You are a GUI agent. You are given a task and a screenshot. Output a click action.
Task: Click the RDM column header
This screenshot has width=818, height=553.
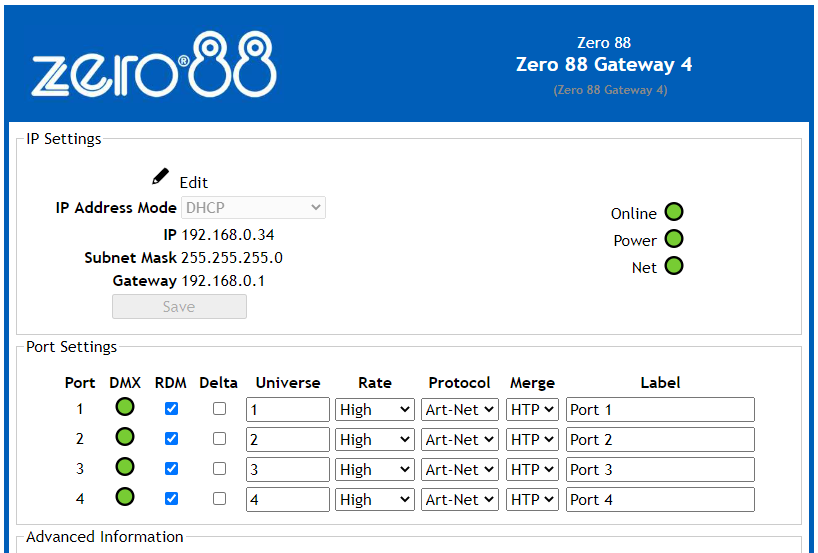pos(171,382)
